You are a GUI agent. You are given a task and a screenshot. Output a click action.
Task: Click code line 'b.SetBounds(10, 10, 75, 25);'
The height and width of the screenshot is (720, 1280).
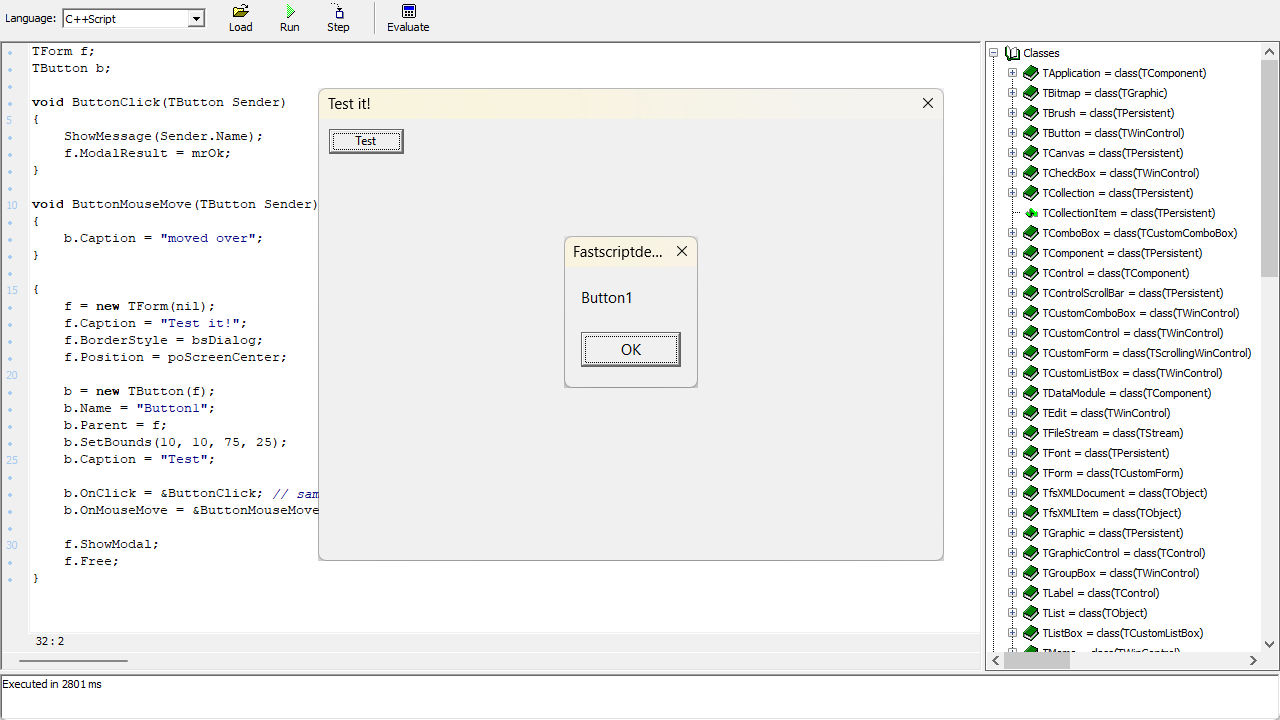click(x=176, y=442)
